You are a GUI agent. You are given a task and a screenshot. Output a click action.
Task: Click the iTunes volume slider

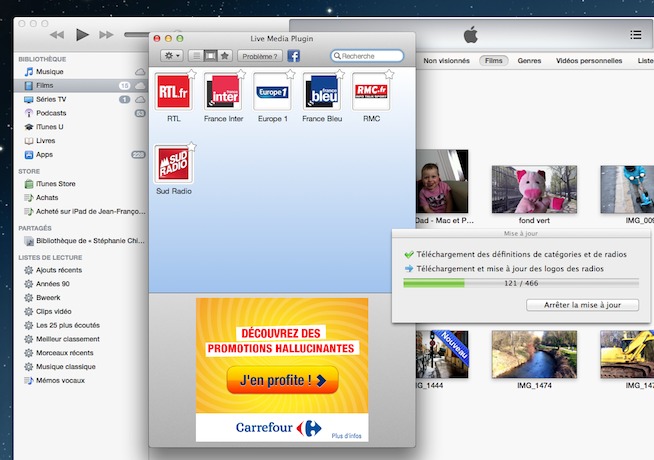click(135, 35)
